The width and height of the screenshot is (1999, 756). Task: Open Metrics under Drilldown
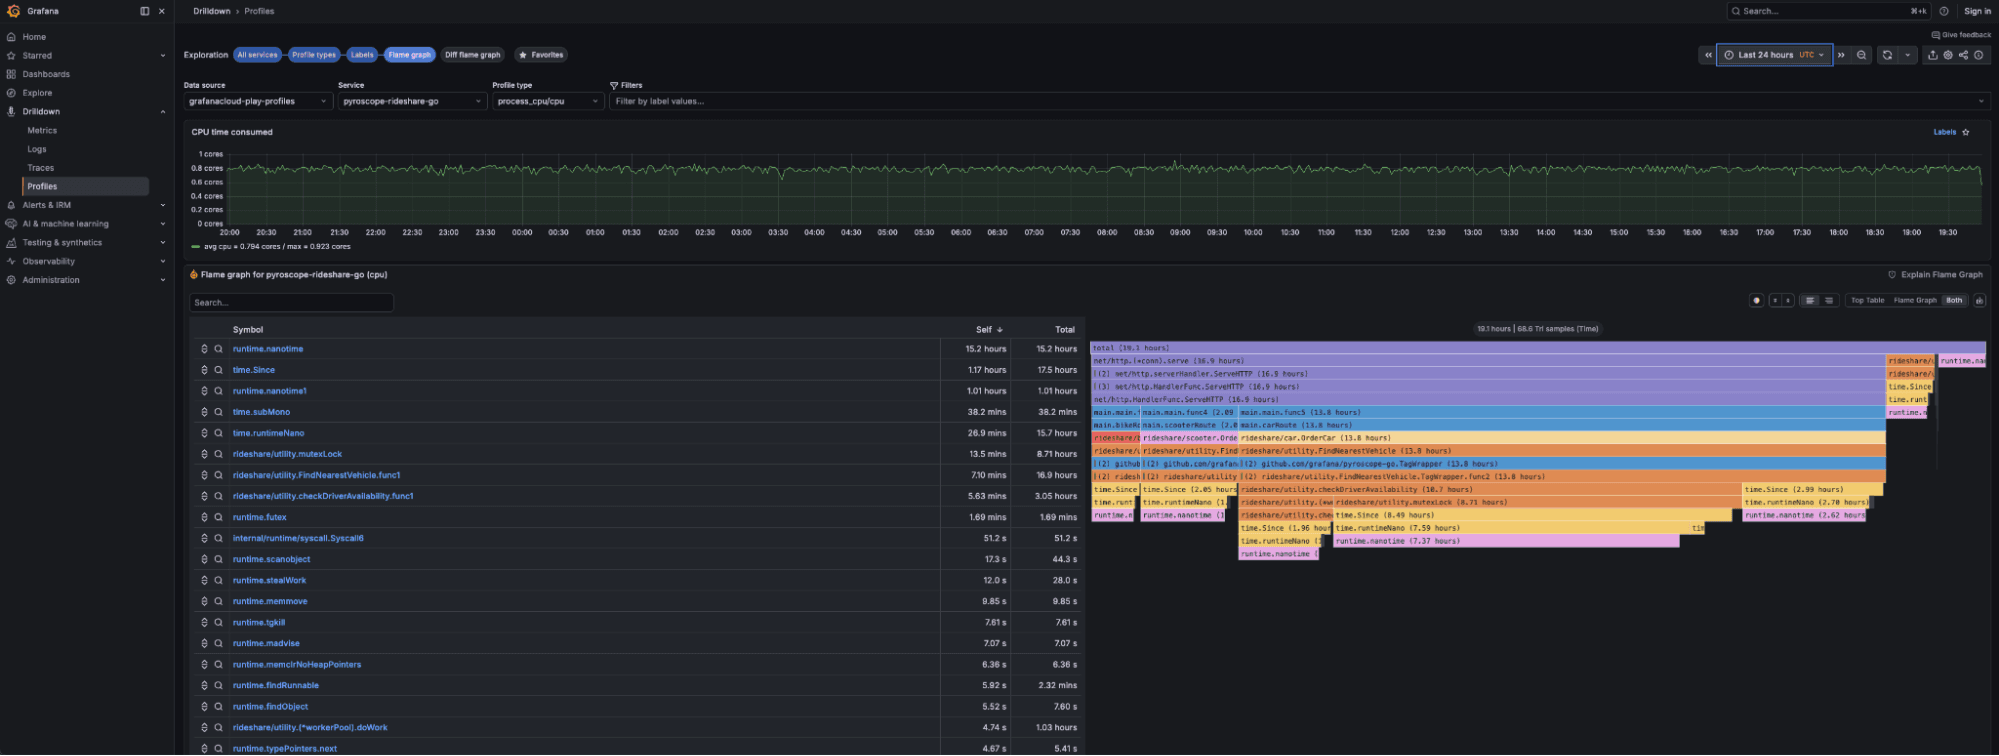(x=42, y=131)
